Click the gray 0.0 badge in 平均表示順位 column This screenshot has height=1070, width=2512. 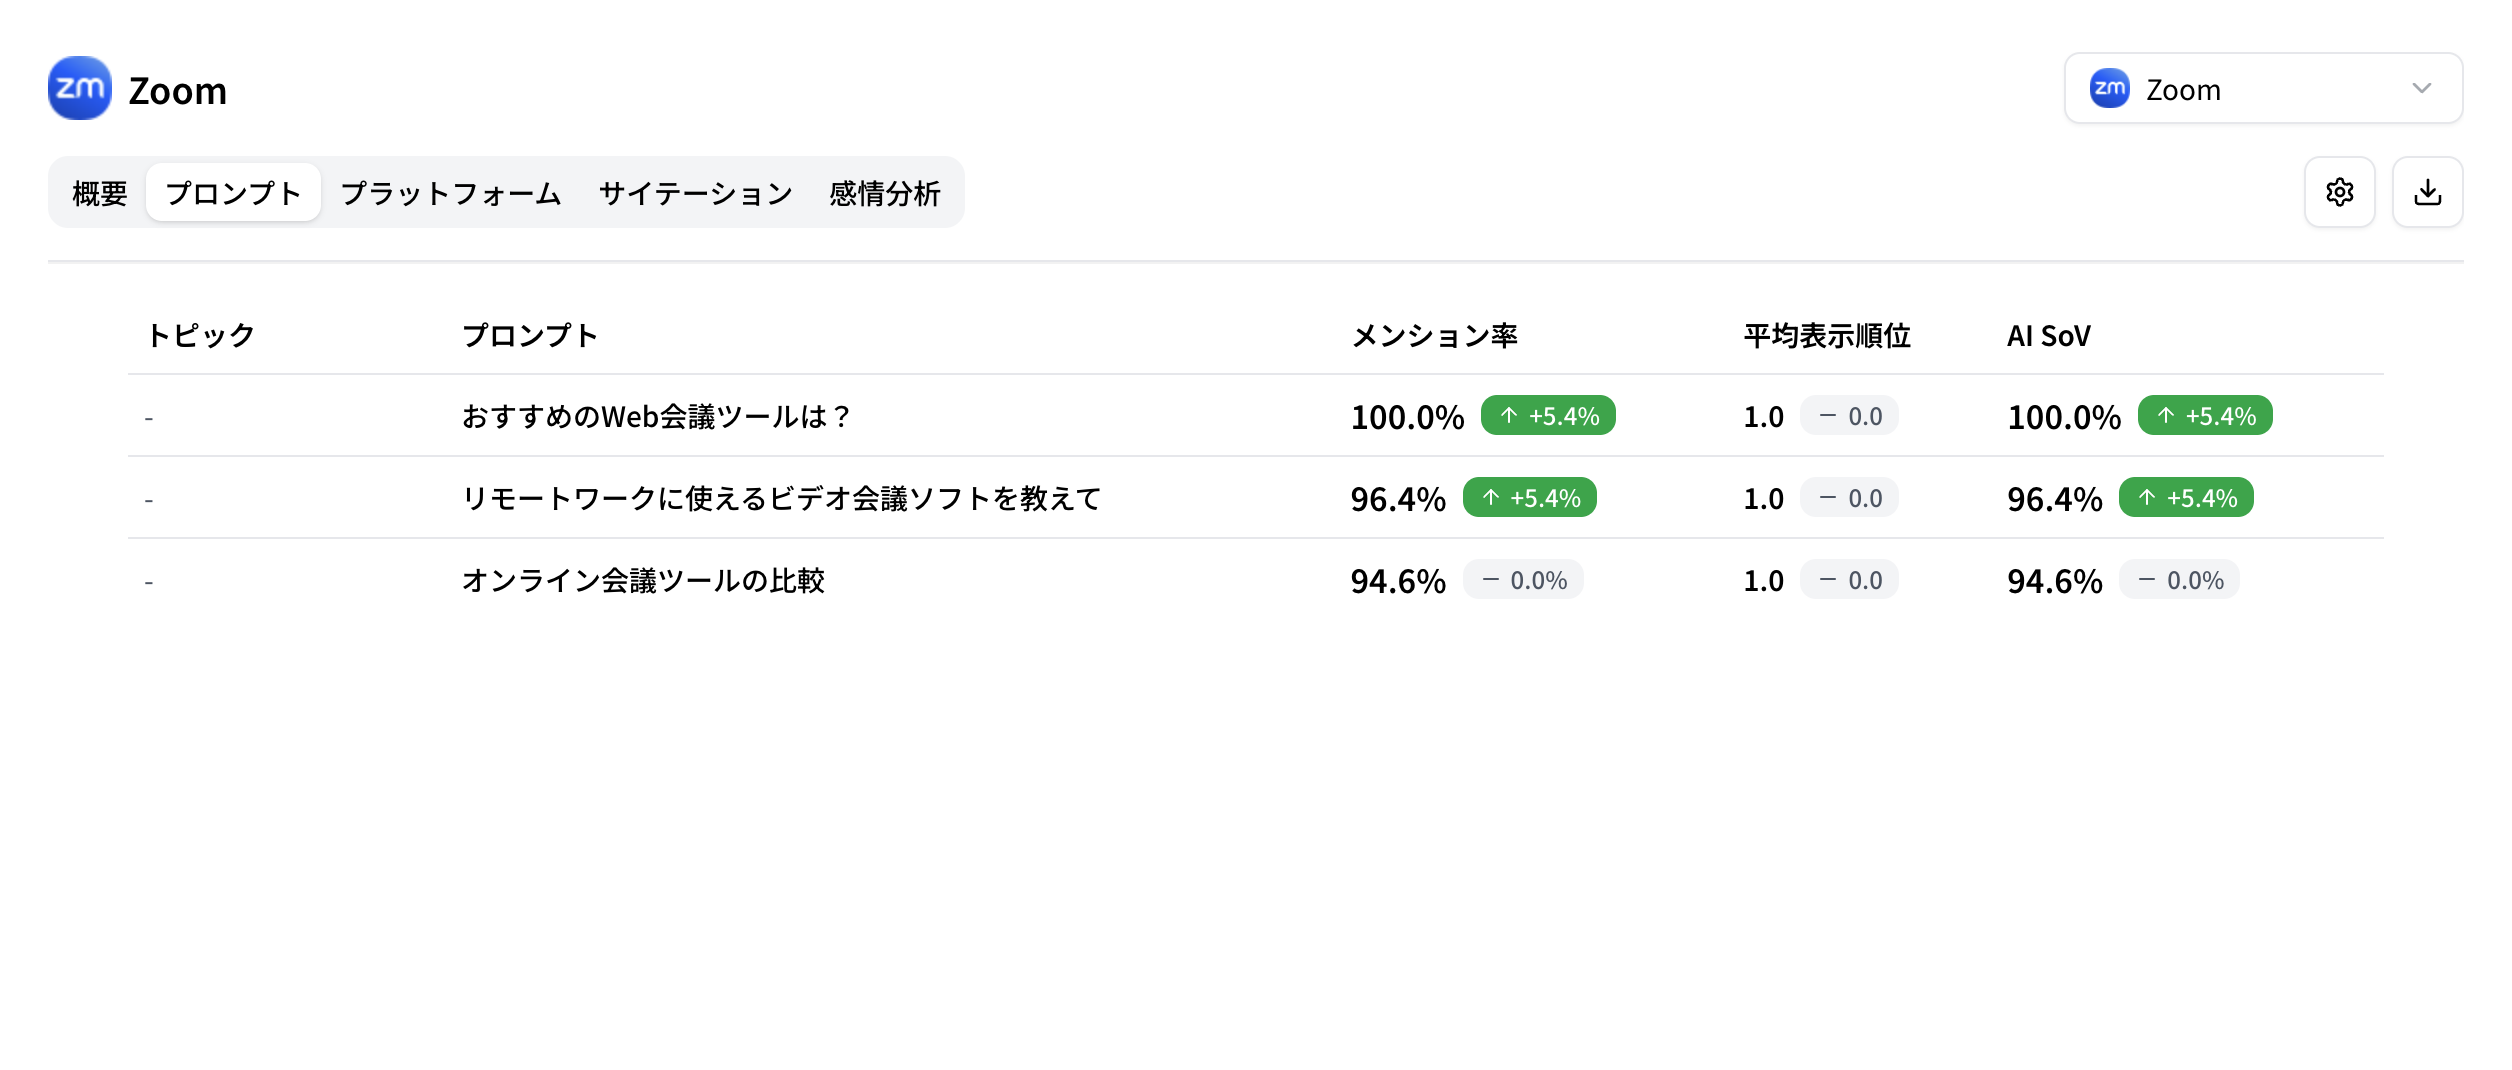1848,414
